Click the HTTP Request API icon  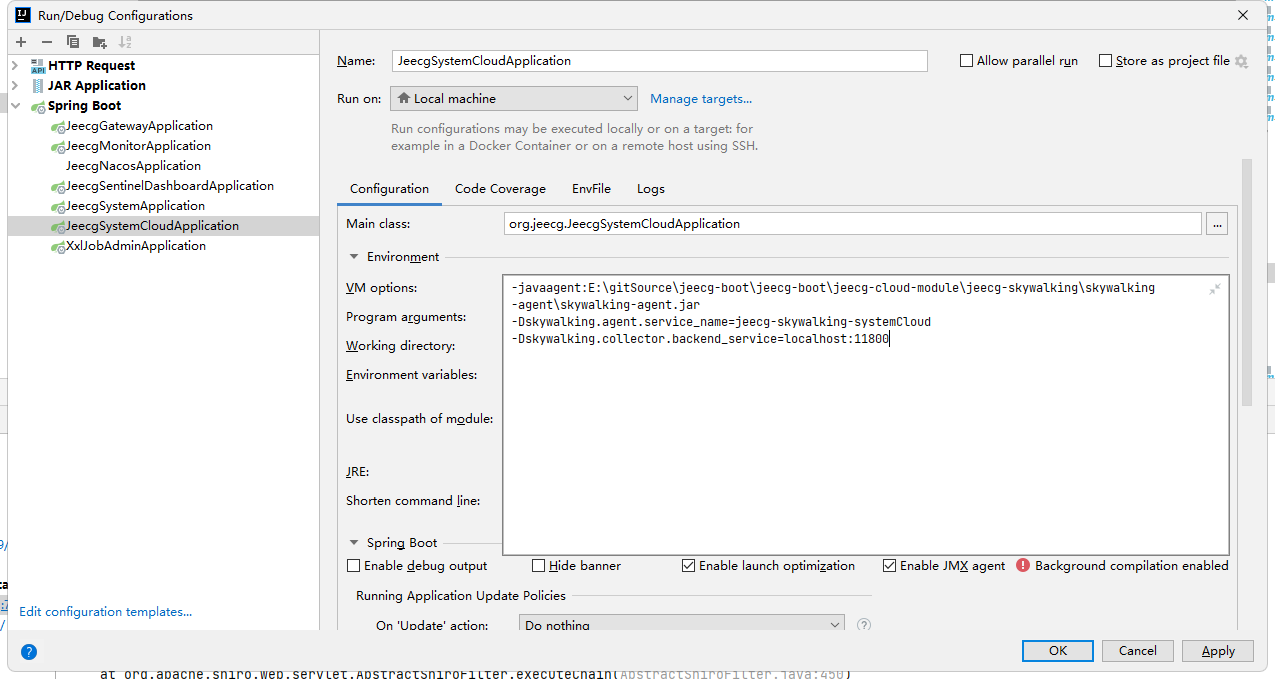click(x=38, y=66)
